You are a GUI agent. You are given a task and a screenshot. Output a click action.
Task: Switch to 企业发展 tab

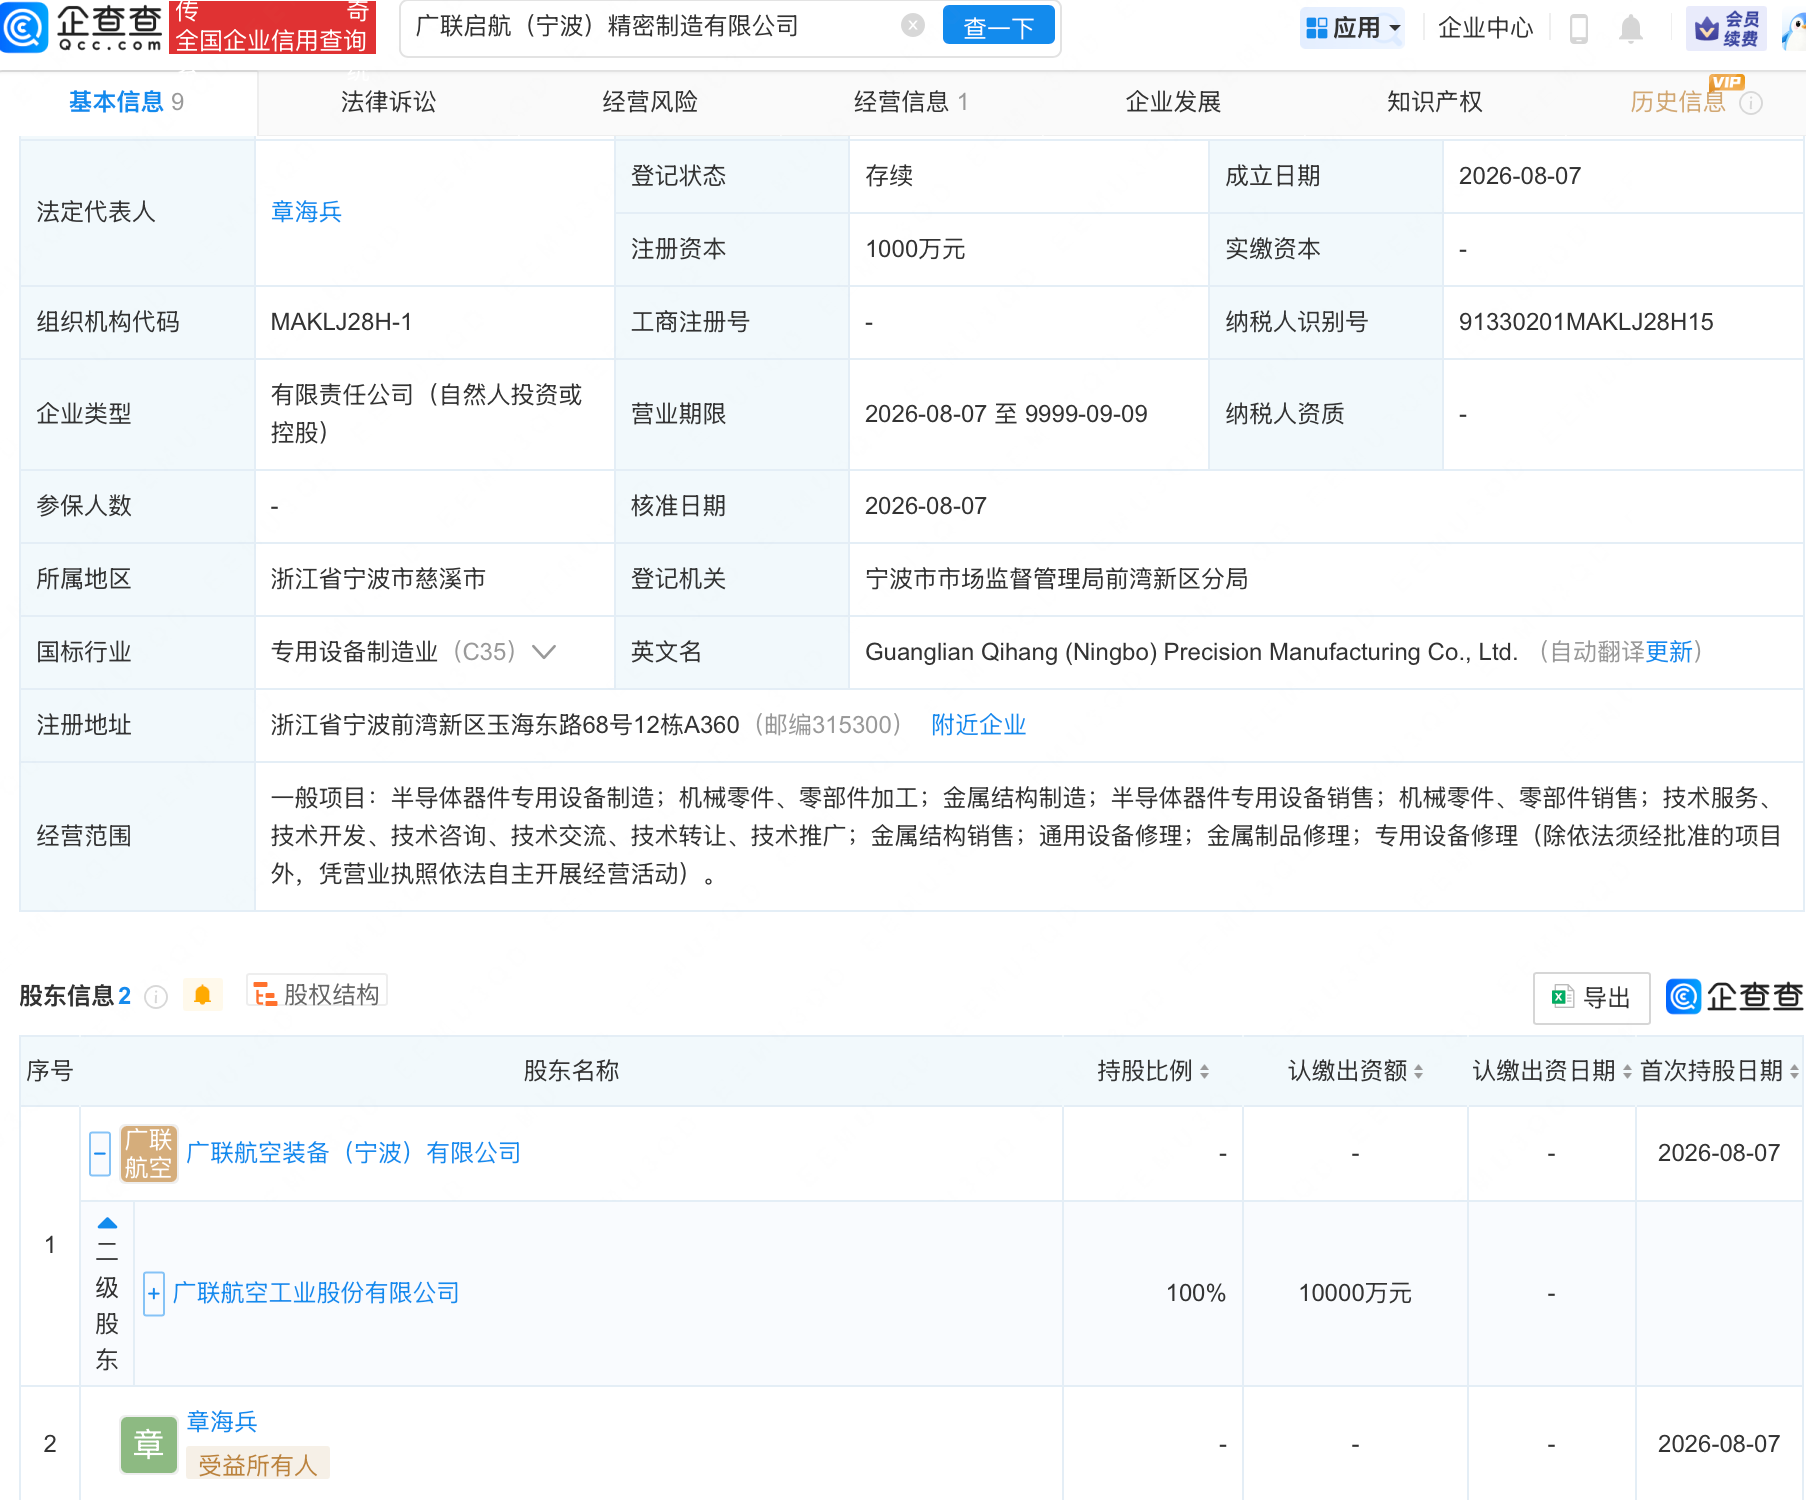coord(1173,102)
